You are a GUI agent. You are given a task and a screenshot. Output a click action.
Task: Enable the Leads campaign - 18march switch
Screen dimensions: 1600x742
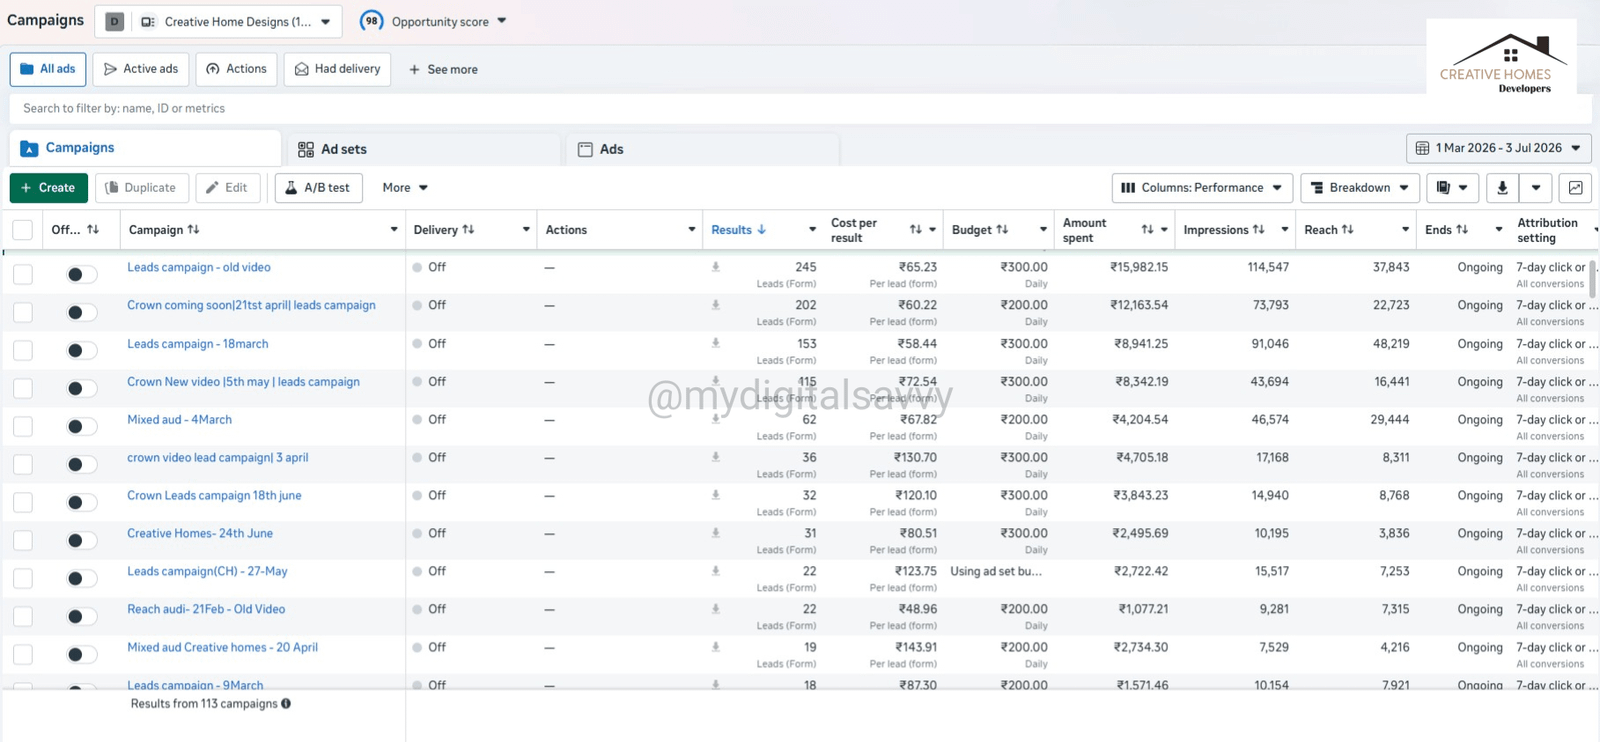click(80, 350)
